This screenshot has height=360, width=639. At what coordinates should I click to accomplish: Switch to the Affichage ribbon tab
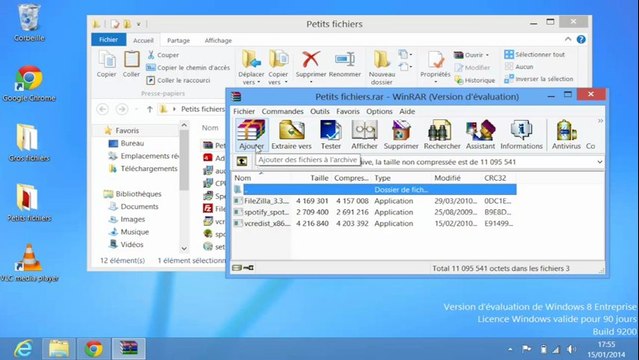[218, 40]
